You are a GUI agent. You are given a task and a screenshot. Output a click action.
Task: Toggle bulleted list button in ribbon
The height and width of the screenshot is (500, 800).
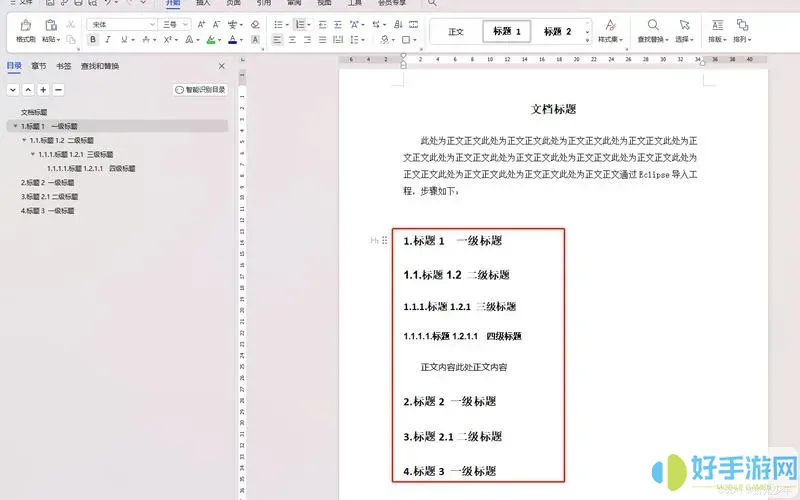point(278,24)
